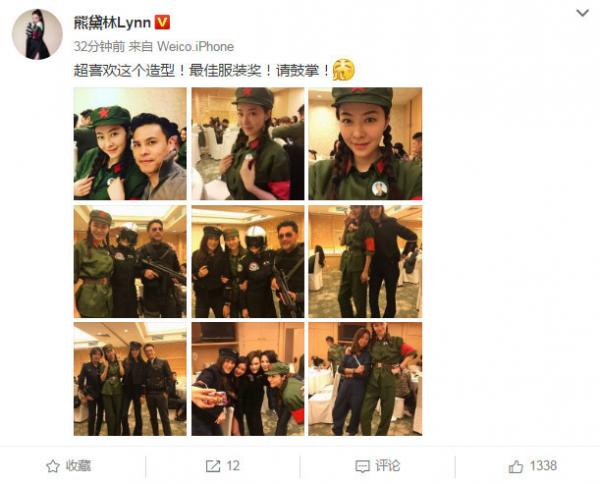Click the thumbs-up like icon
This screenshot has width=600, height=484.
[x=515, y=466]
